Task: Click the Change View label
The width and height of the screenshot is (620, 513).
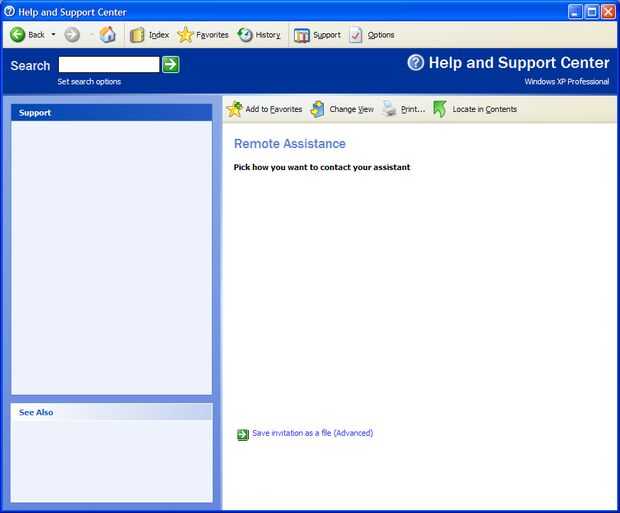Action: (x=352, y=109)
